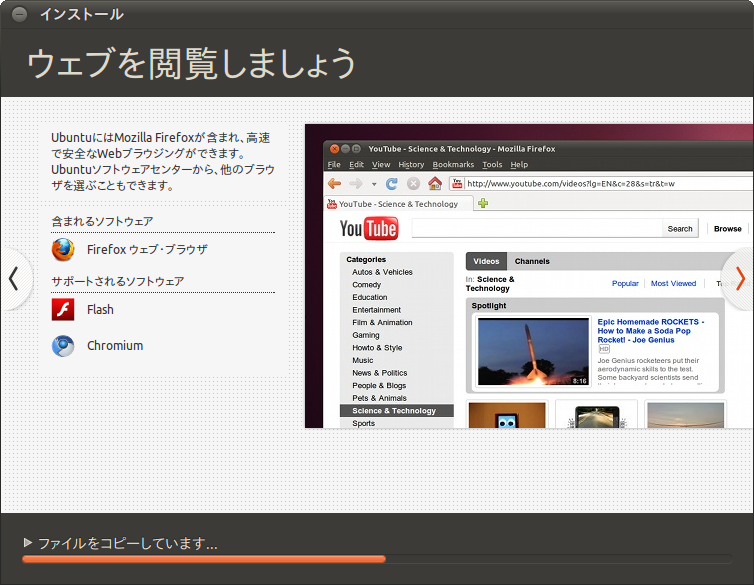Open the rocket launch spotlight thumbnail
The height and width of the screenshot is (585, 754).
(x=533, y=351)
